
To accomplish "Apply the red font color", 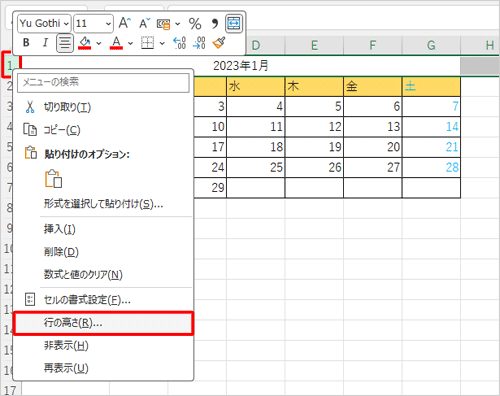I will (x=116, y=43).
